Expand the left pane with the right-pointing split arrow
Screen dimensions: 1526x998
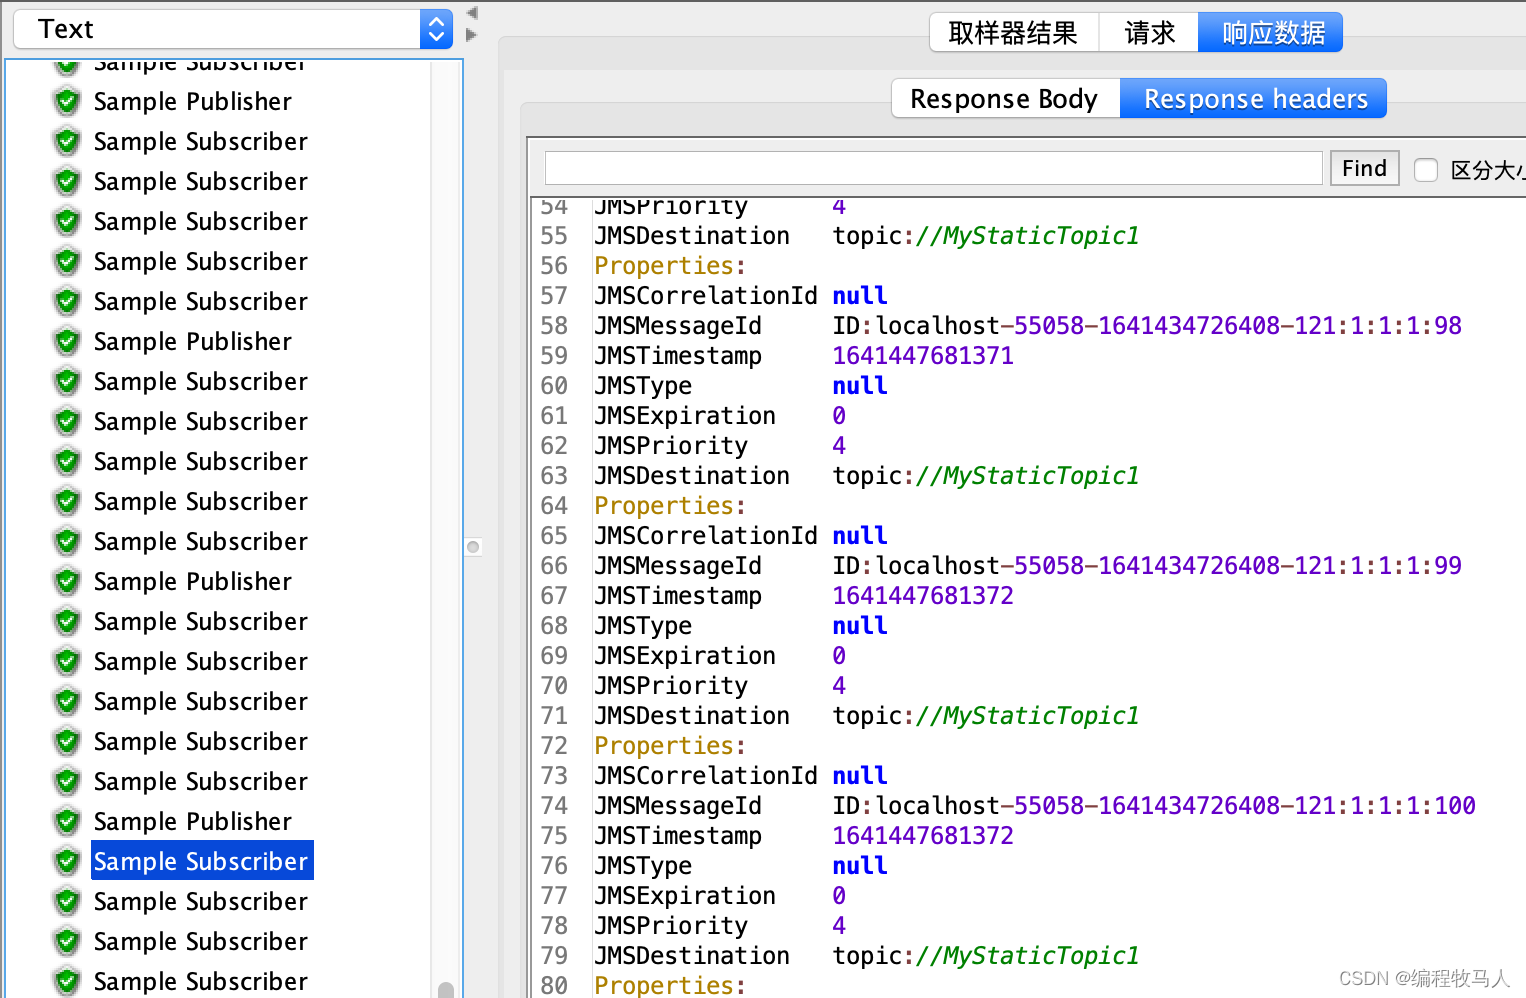pyautogui.click(x=472, y=35)
